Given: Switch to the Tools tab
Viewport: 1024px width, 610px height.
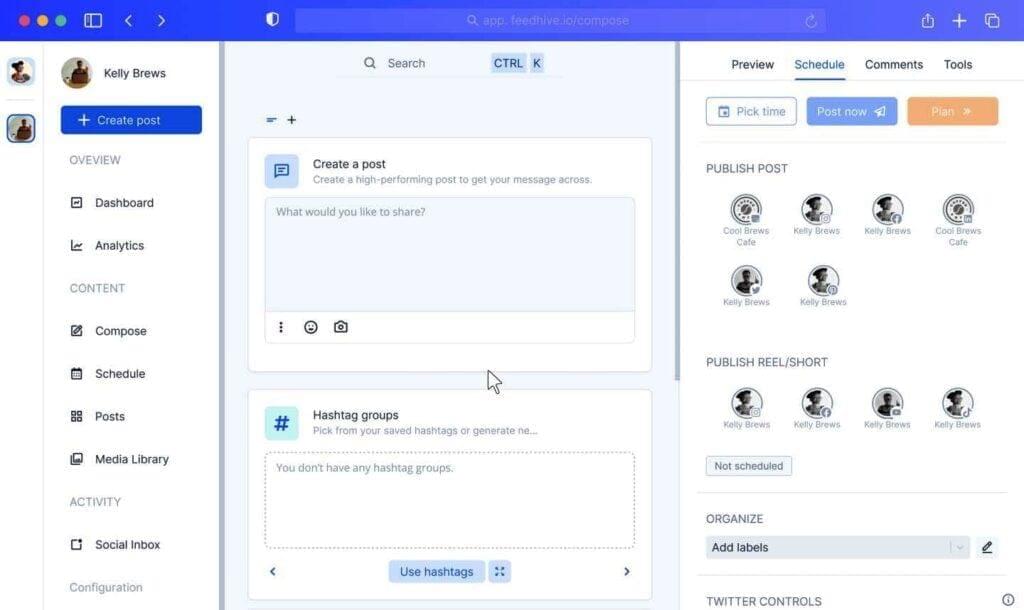Looking at the screenshot, I should pos(957,64).
